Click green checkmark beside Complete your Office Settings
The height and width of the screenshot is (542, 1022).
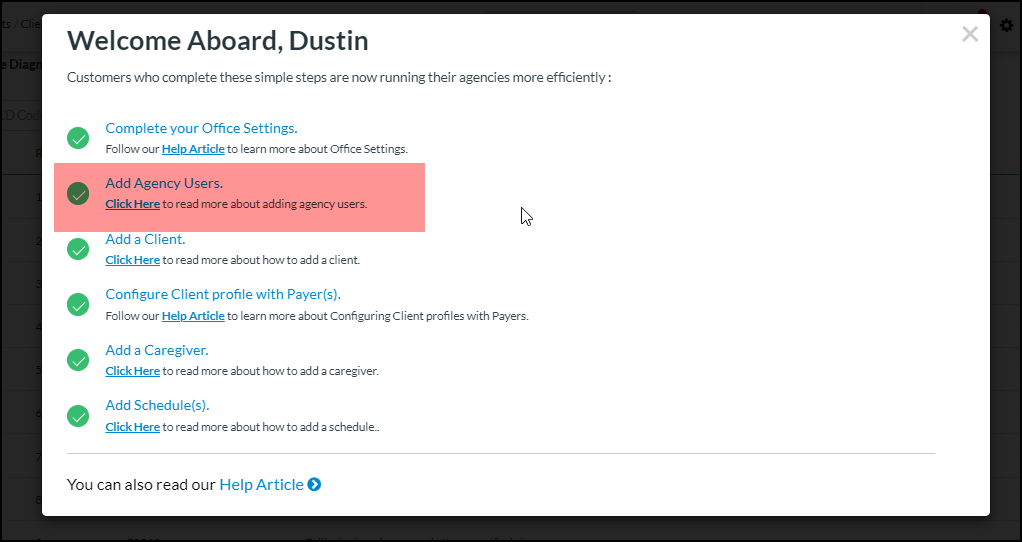point(78,138)
